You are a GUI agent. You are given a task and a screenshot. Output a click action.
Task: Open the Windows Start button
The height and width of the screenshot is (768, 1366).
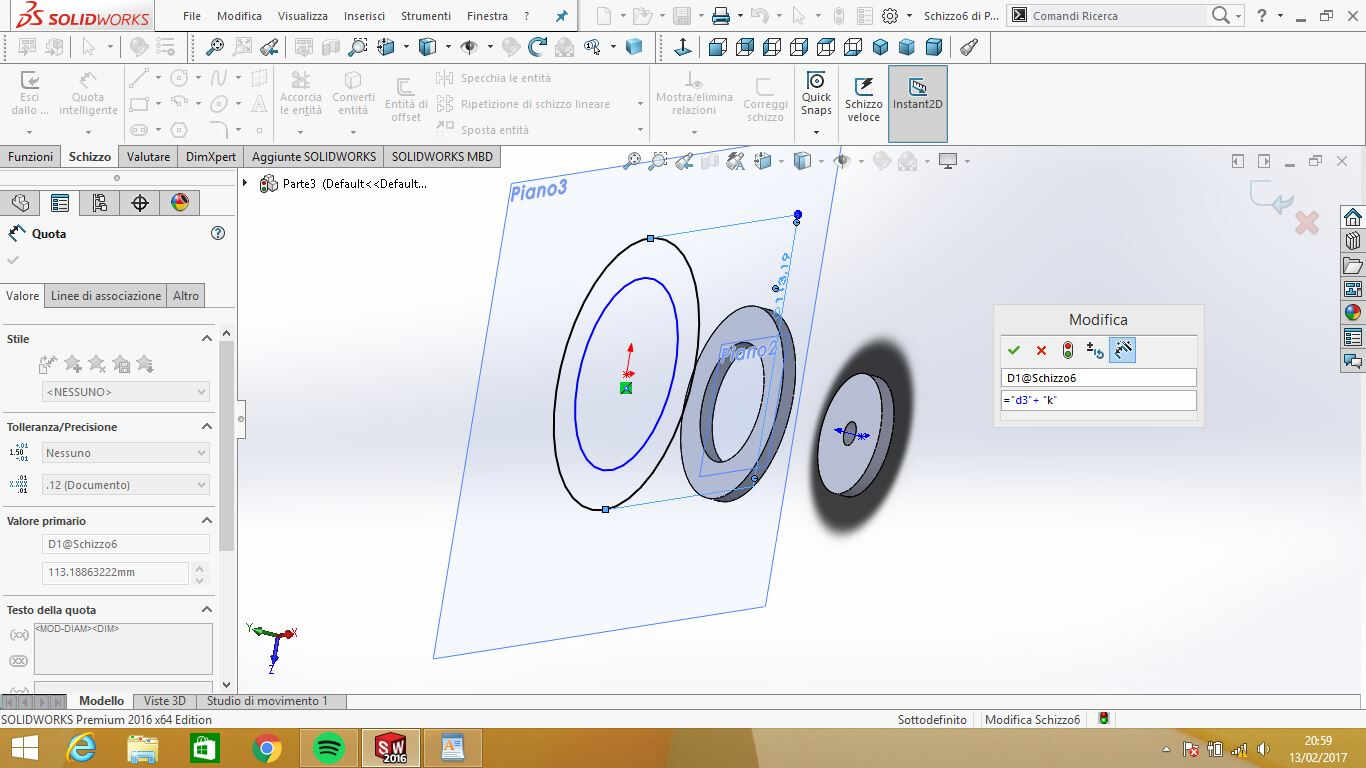click(24, 748)
